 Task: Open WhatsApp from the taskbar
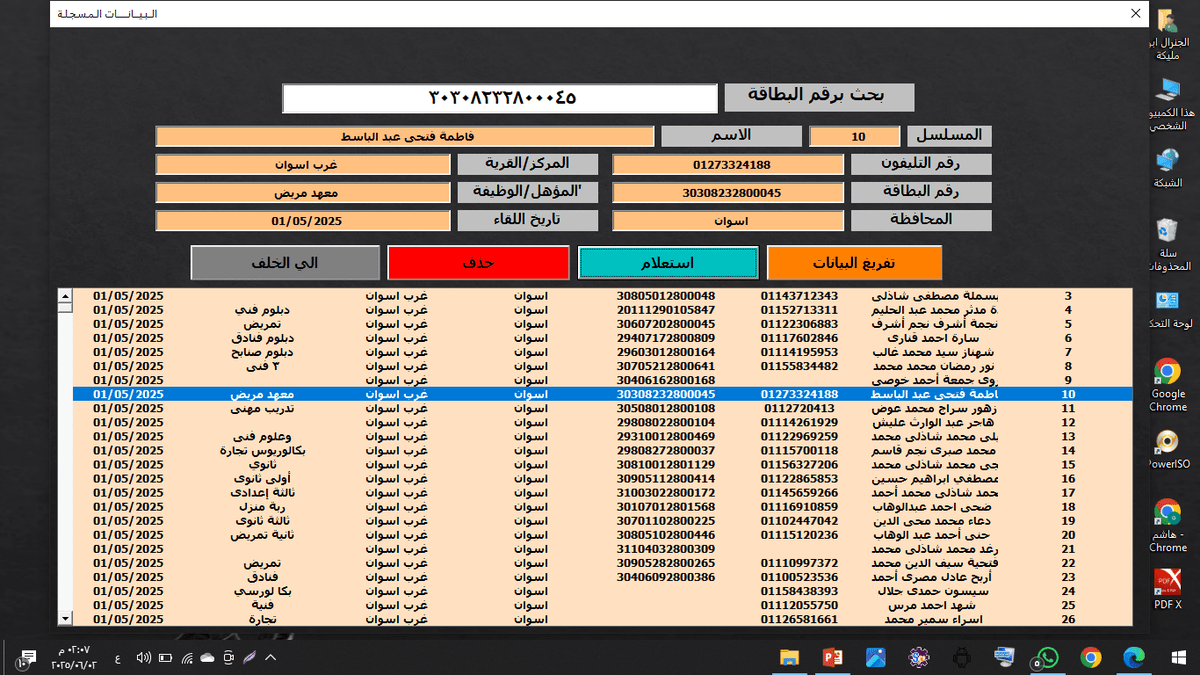point(1048,659)
